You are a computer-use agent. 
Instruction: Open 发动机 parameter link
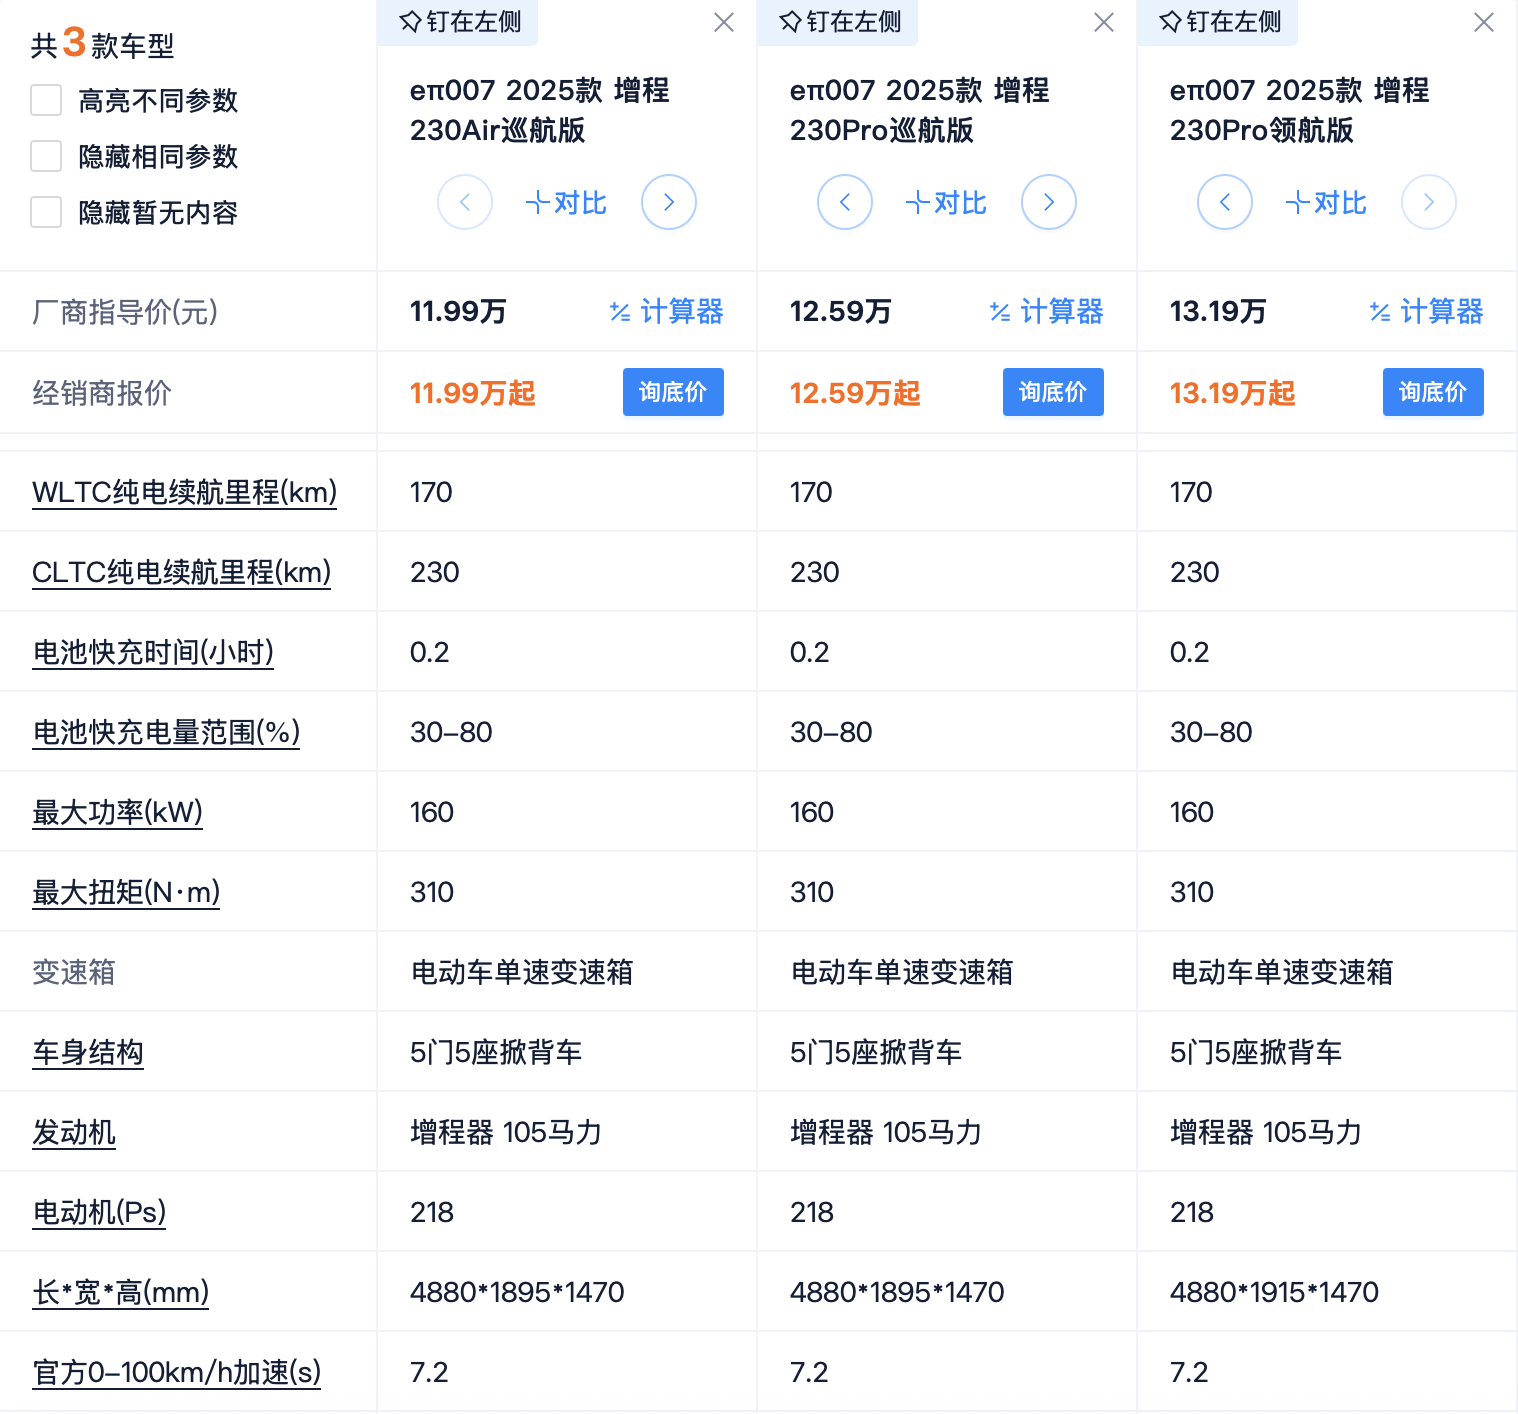[74, 1132]
